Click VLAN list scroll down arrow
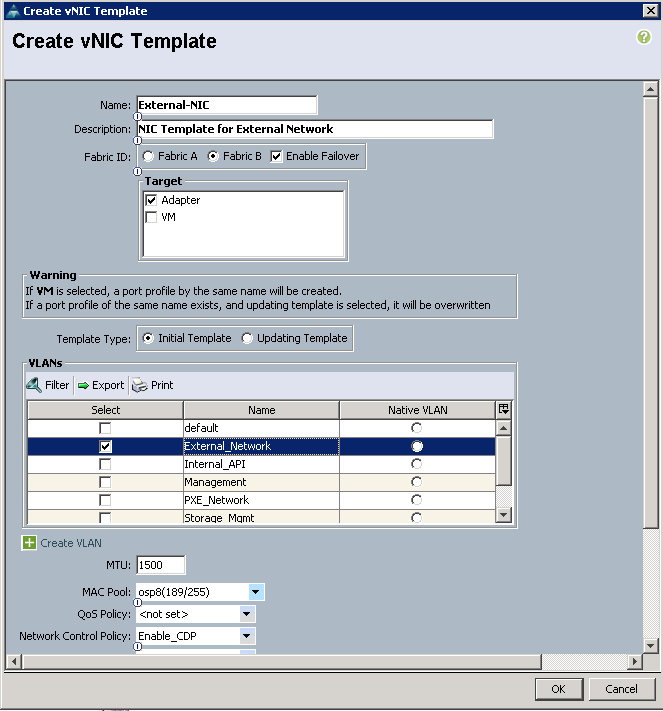 503,515
